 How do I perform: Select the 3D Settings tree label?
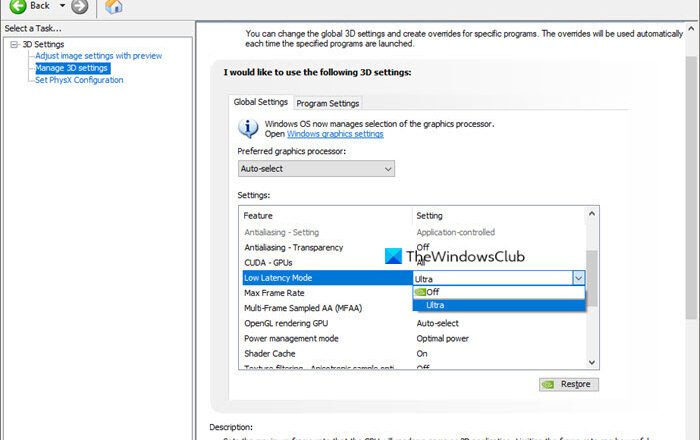(x=43, y=44)
